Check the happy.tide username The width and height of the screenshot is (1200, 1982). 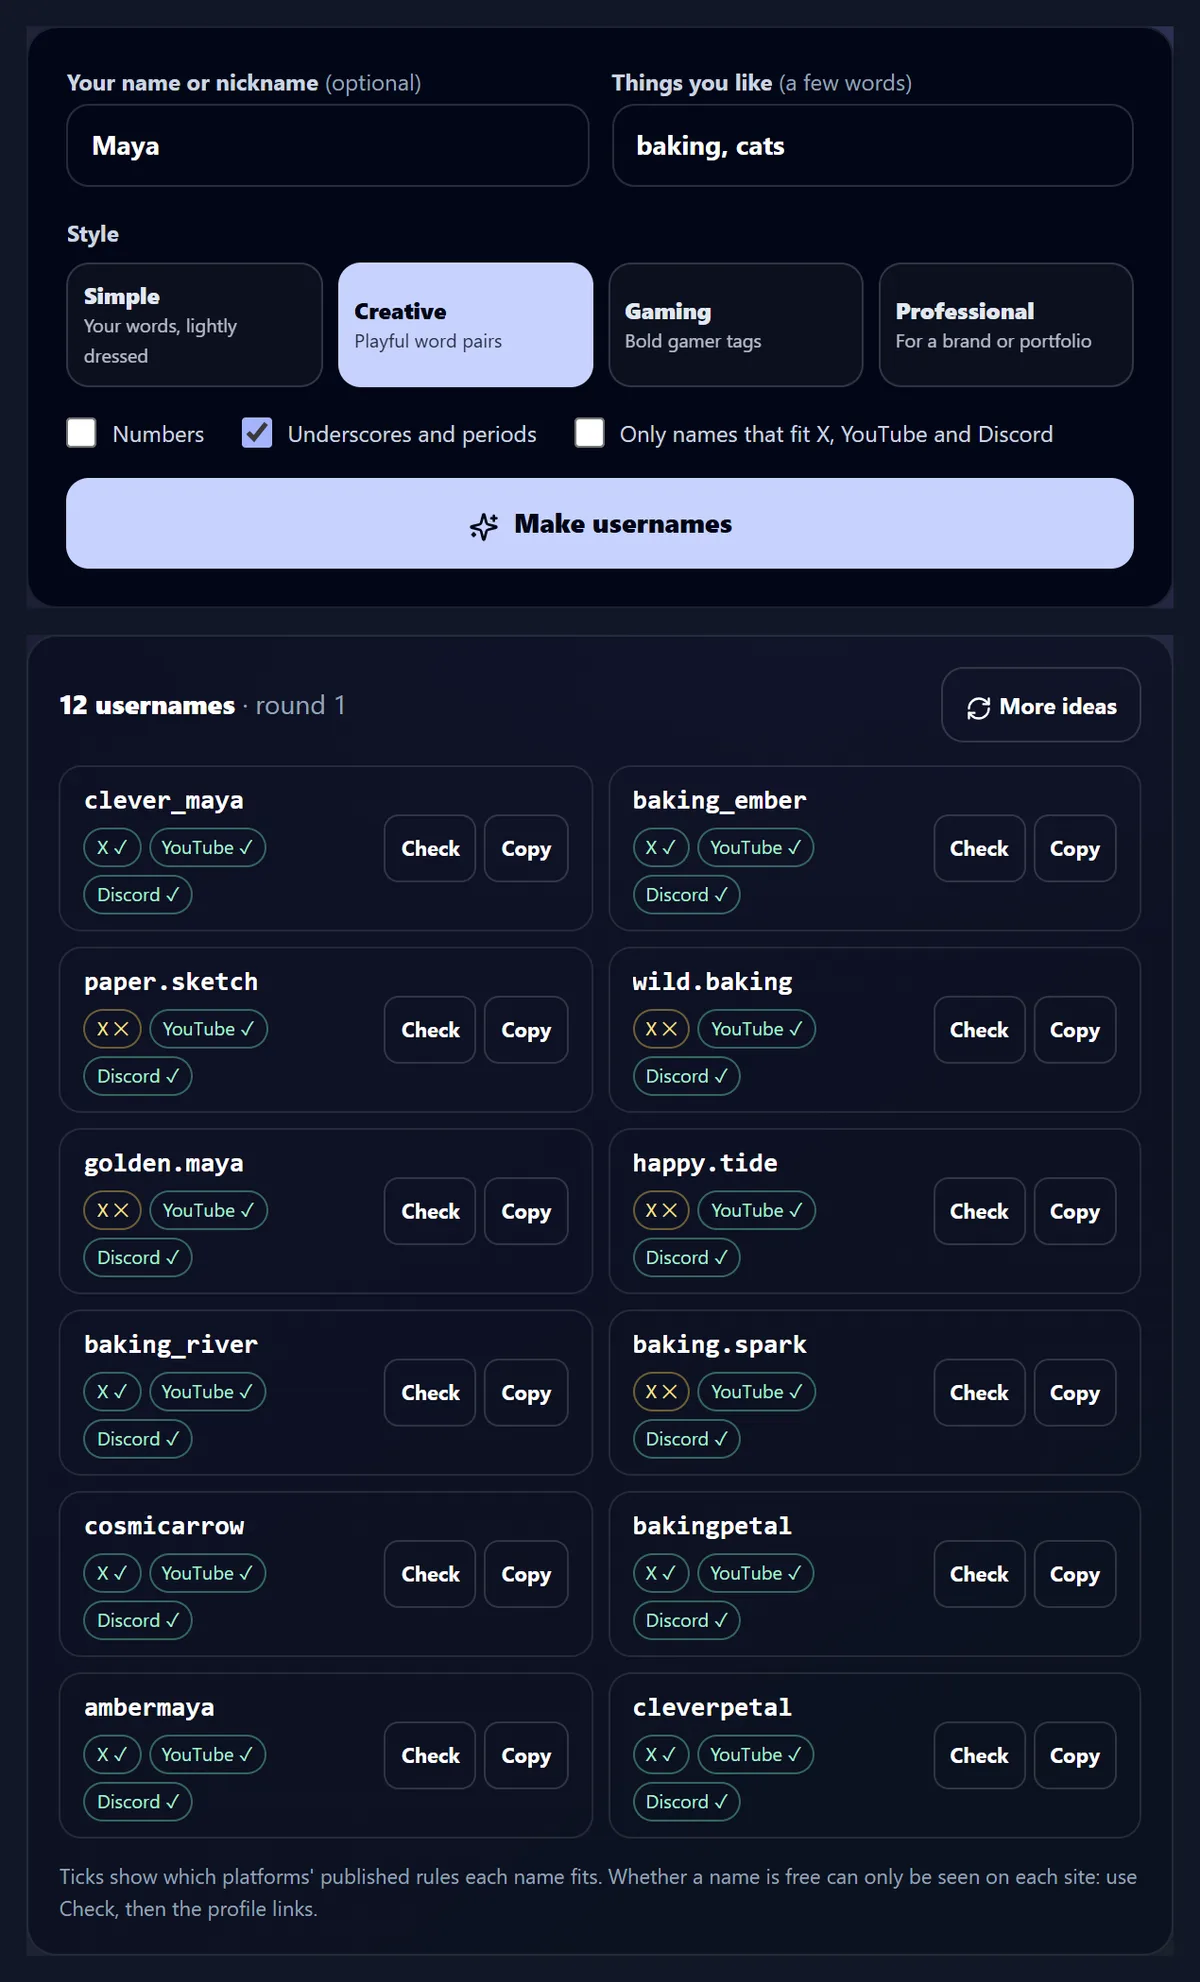(979, 1211)
